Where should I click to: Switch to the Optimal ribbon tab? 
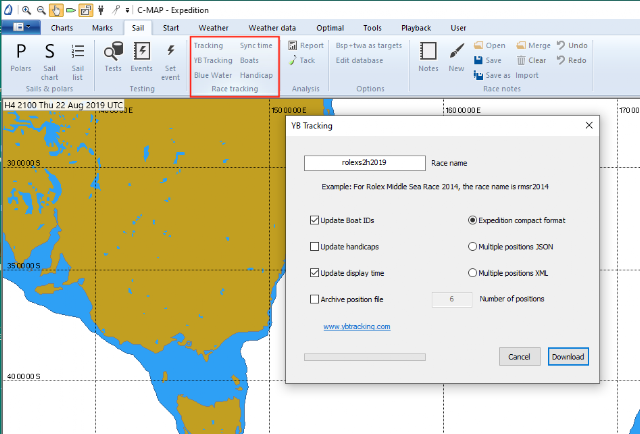point(330,28)
